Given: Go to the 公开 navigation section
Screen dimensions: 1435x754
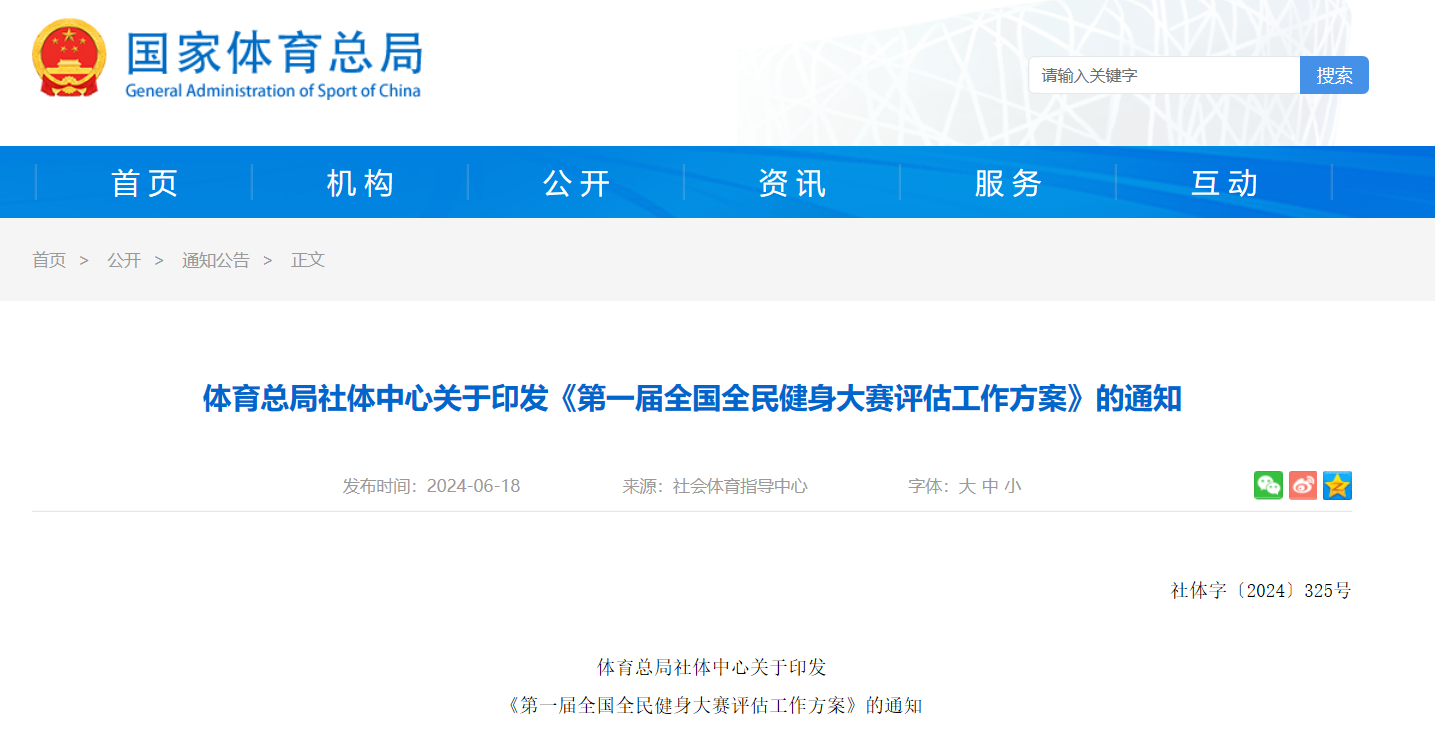Looking at the screenshot, I should (x=576, y=183).
